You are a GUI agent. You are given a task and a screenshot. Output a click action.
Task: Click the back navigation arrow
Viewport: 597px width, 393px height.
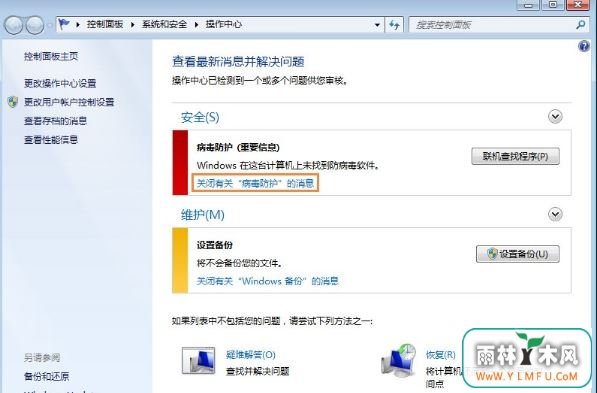click(14, 25)
